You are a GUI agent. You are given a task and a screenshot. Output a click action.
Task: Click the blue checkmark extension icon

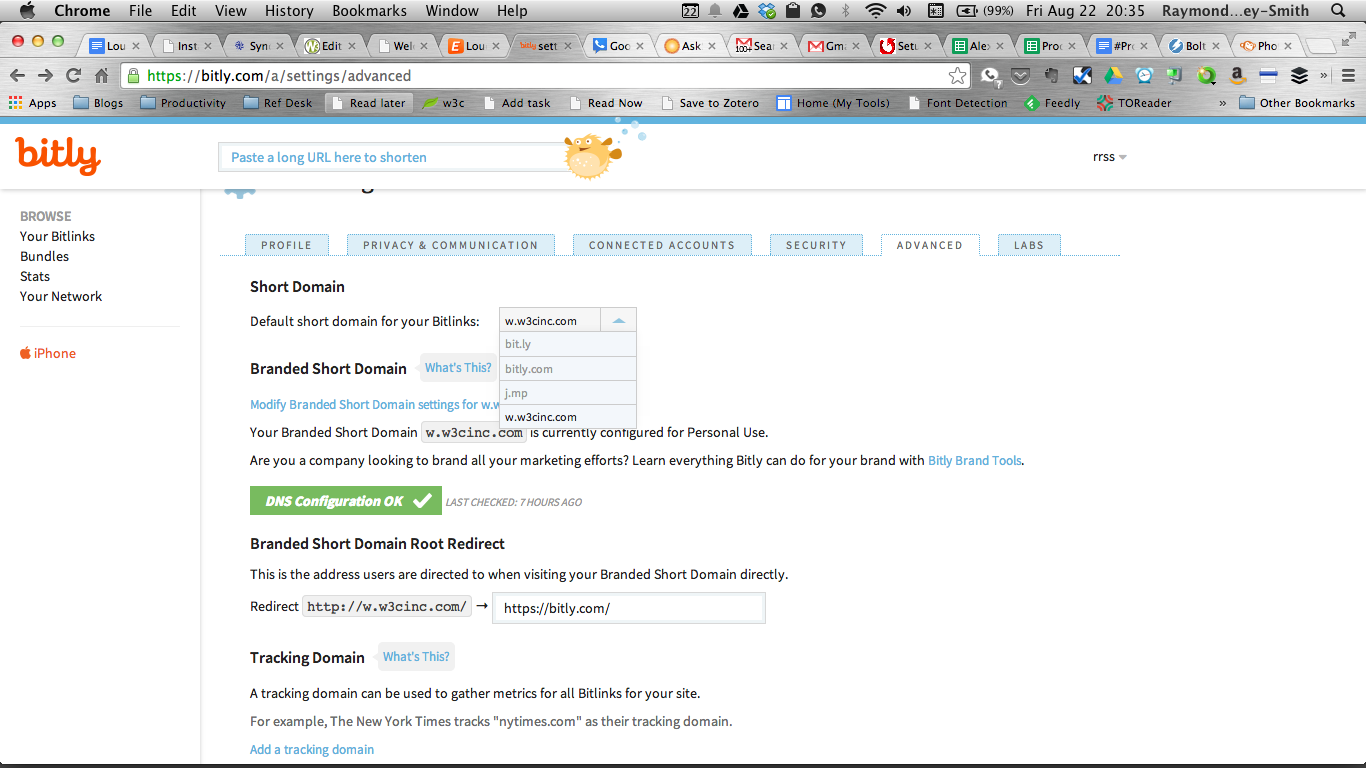1082,75
